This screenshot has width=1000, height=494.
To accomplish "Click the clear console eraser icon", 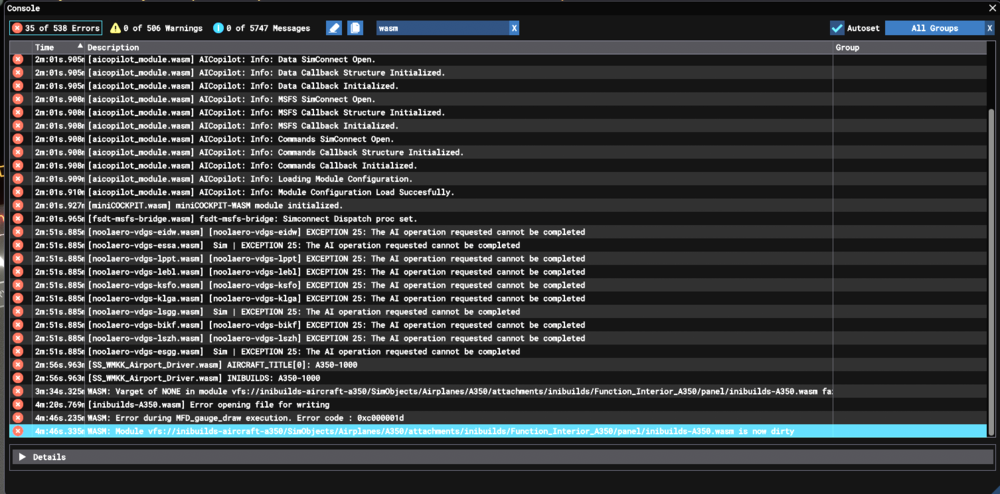I will coord(334,28).
